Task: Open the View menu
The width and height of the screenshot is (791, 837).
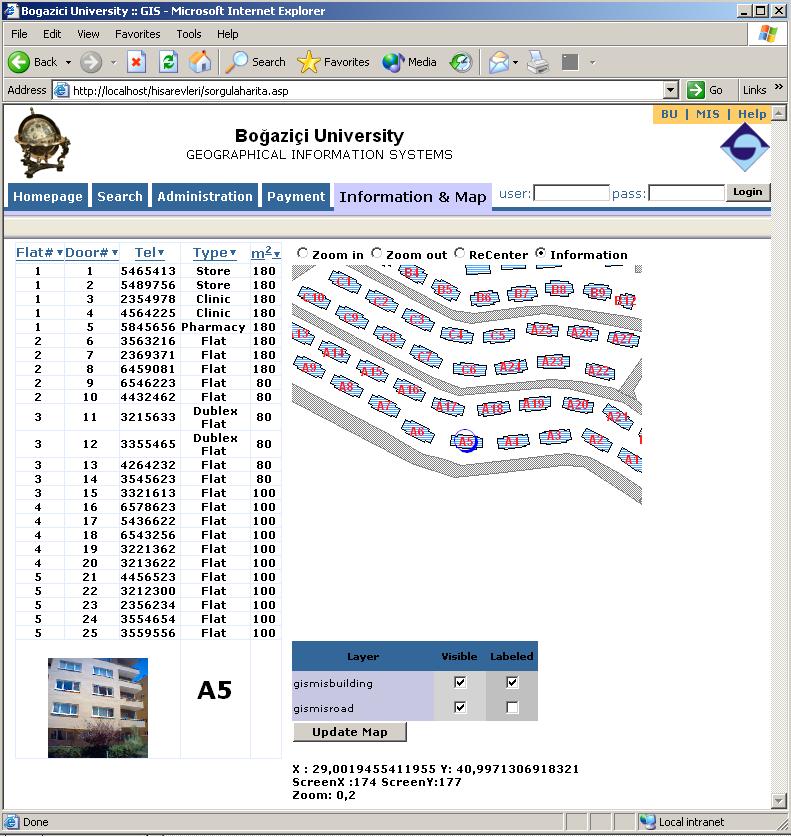Action: (x=88, y=34)
